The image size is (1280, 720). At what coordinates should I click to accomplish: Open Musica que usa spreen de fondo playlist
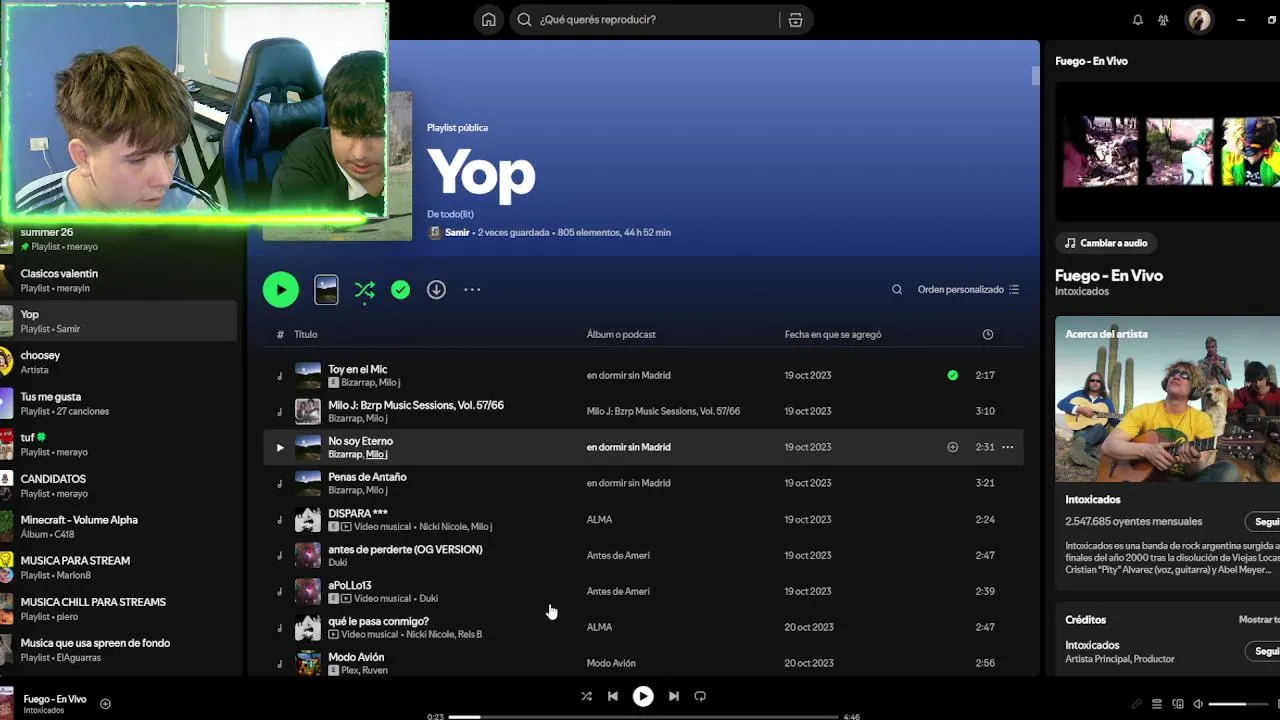pyautogui.click(x=118, y=650)
